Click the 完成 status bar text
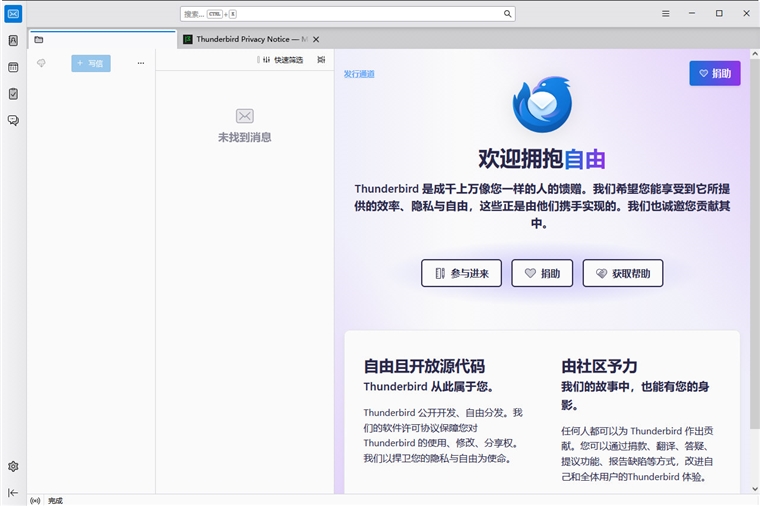760x506 pixels. (x=55, y=500)
